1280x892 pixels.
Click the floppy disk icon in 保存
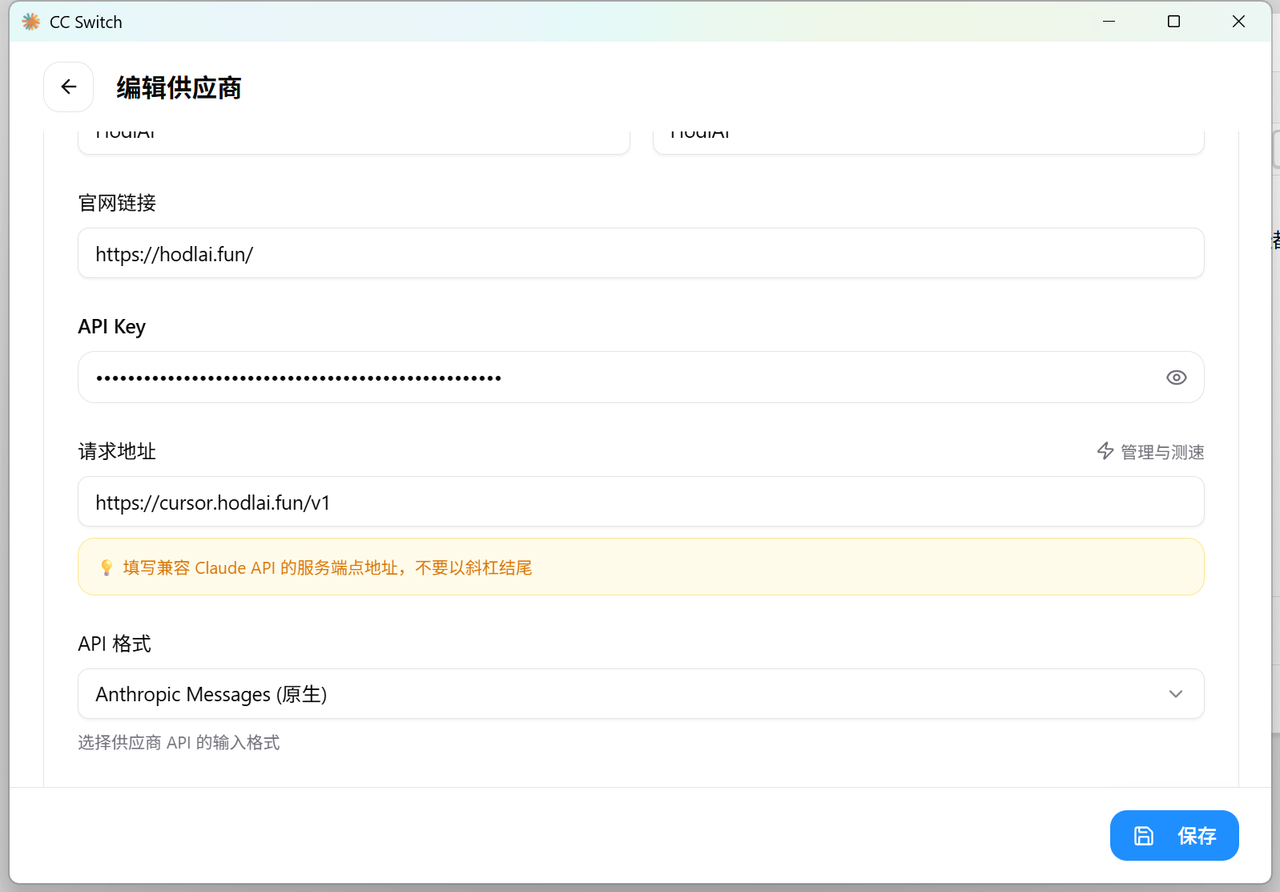click(x=1143, y=836)
